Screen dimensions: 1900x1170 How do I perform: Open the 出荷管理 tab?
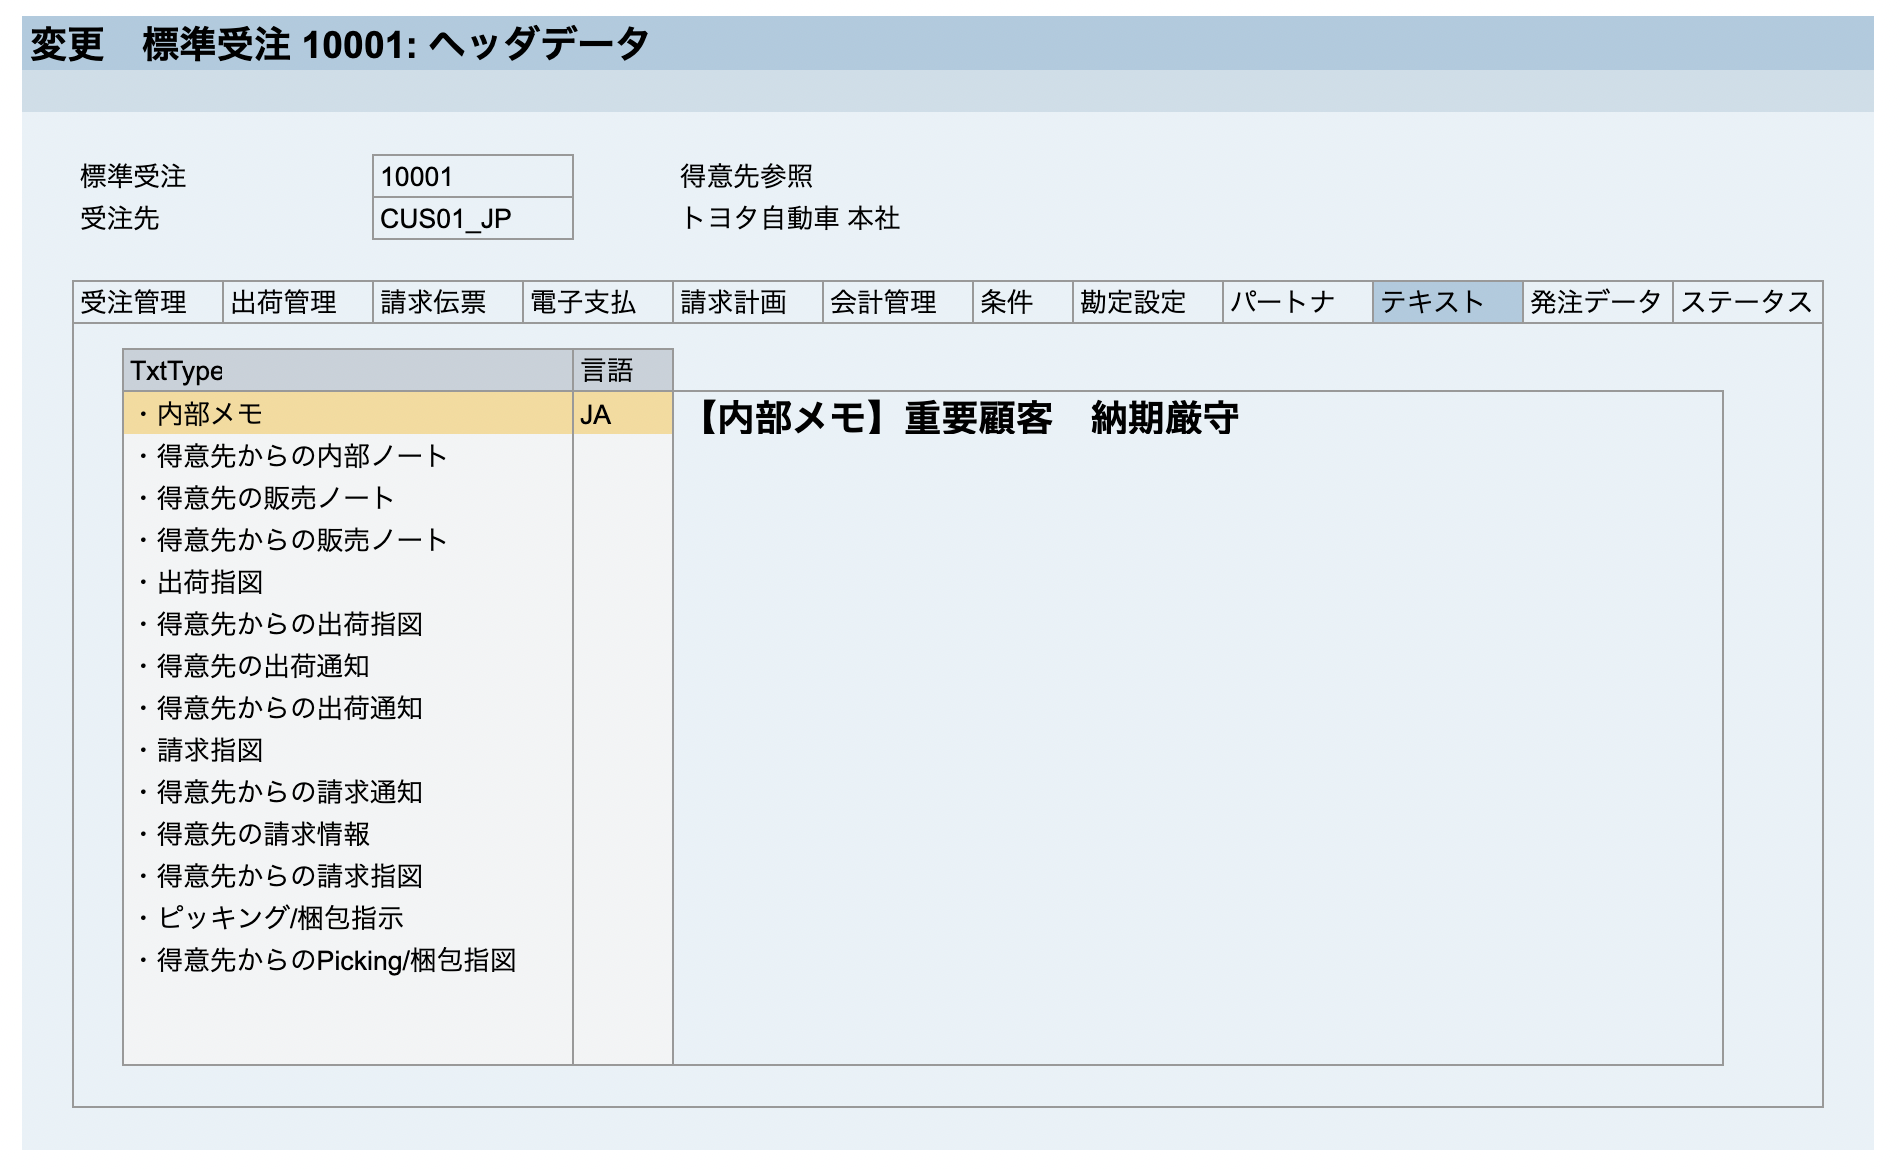(284, 303)
